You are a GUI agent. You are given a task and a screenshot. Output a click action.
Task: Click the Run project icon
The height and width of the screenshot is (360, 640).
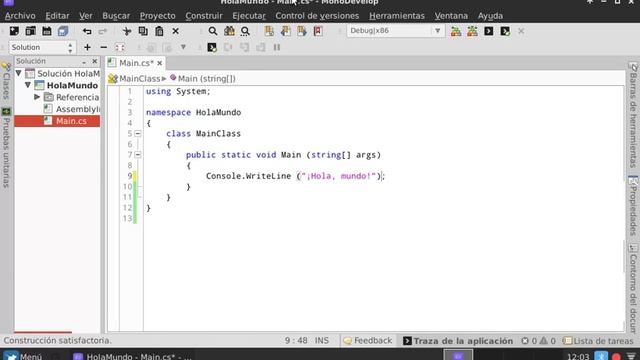click(489, 31)
